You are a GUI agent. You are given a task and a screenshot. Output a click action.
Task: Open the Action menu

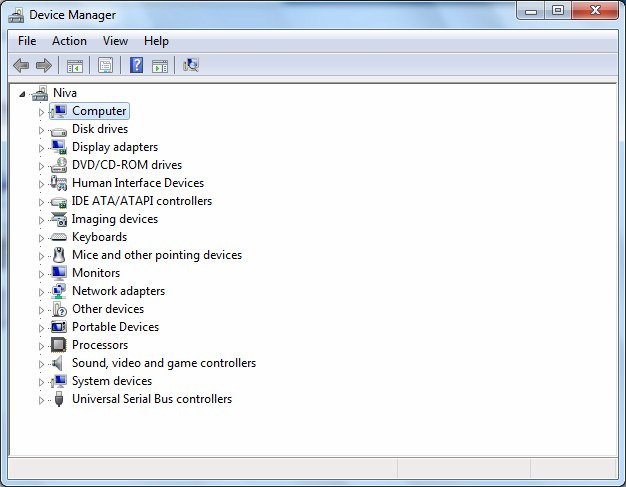(69, 41)
